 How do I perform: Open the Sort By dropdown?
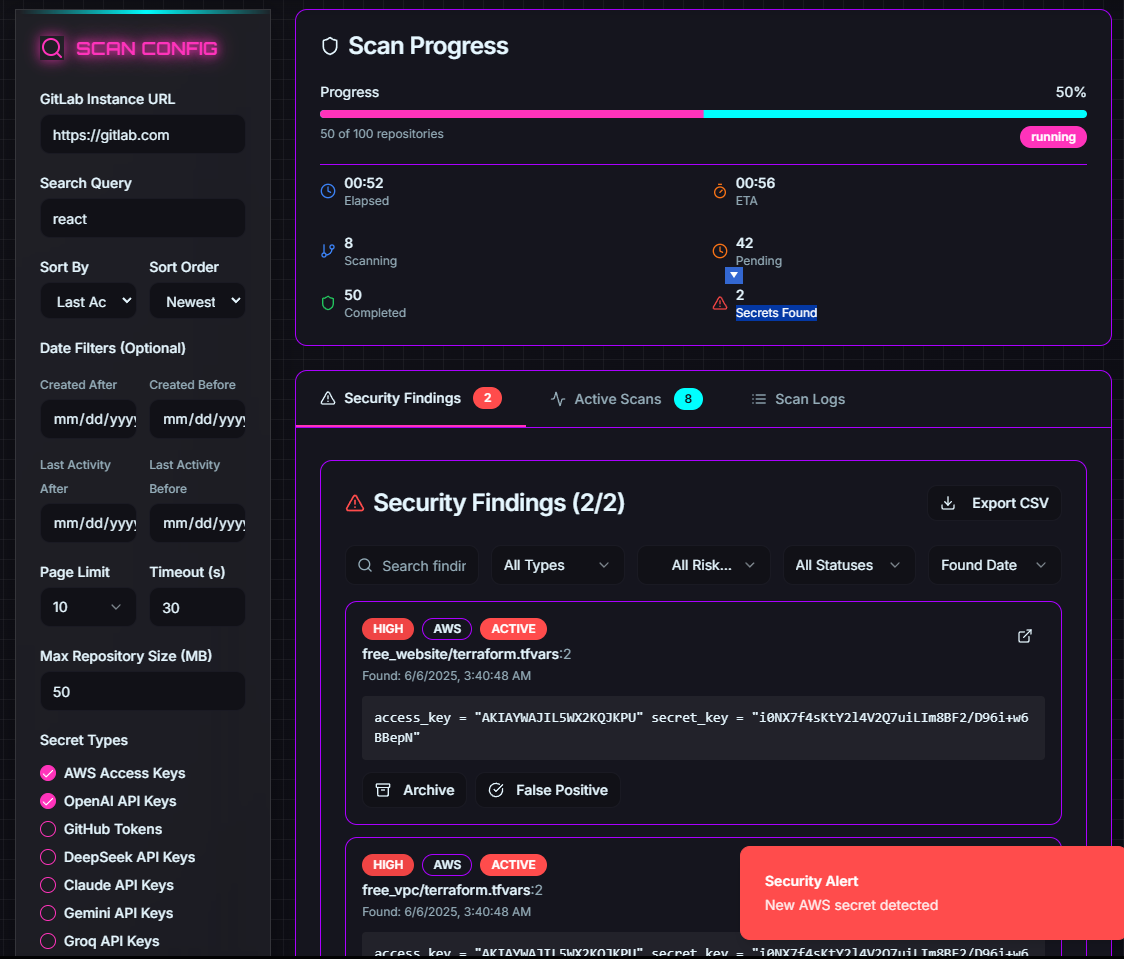[88, 301]
